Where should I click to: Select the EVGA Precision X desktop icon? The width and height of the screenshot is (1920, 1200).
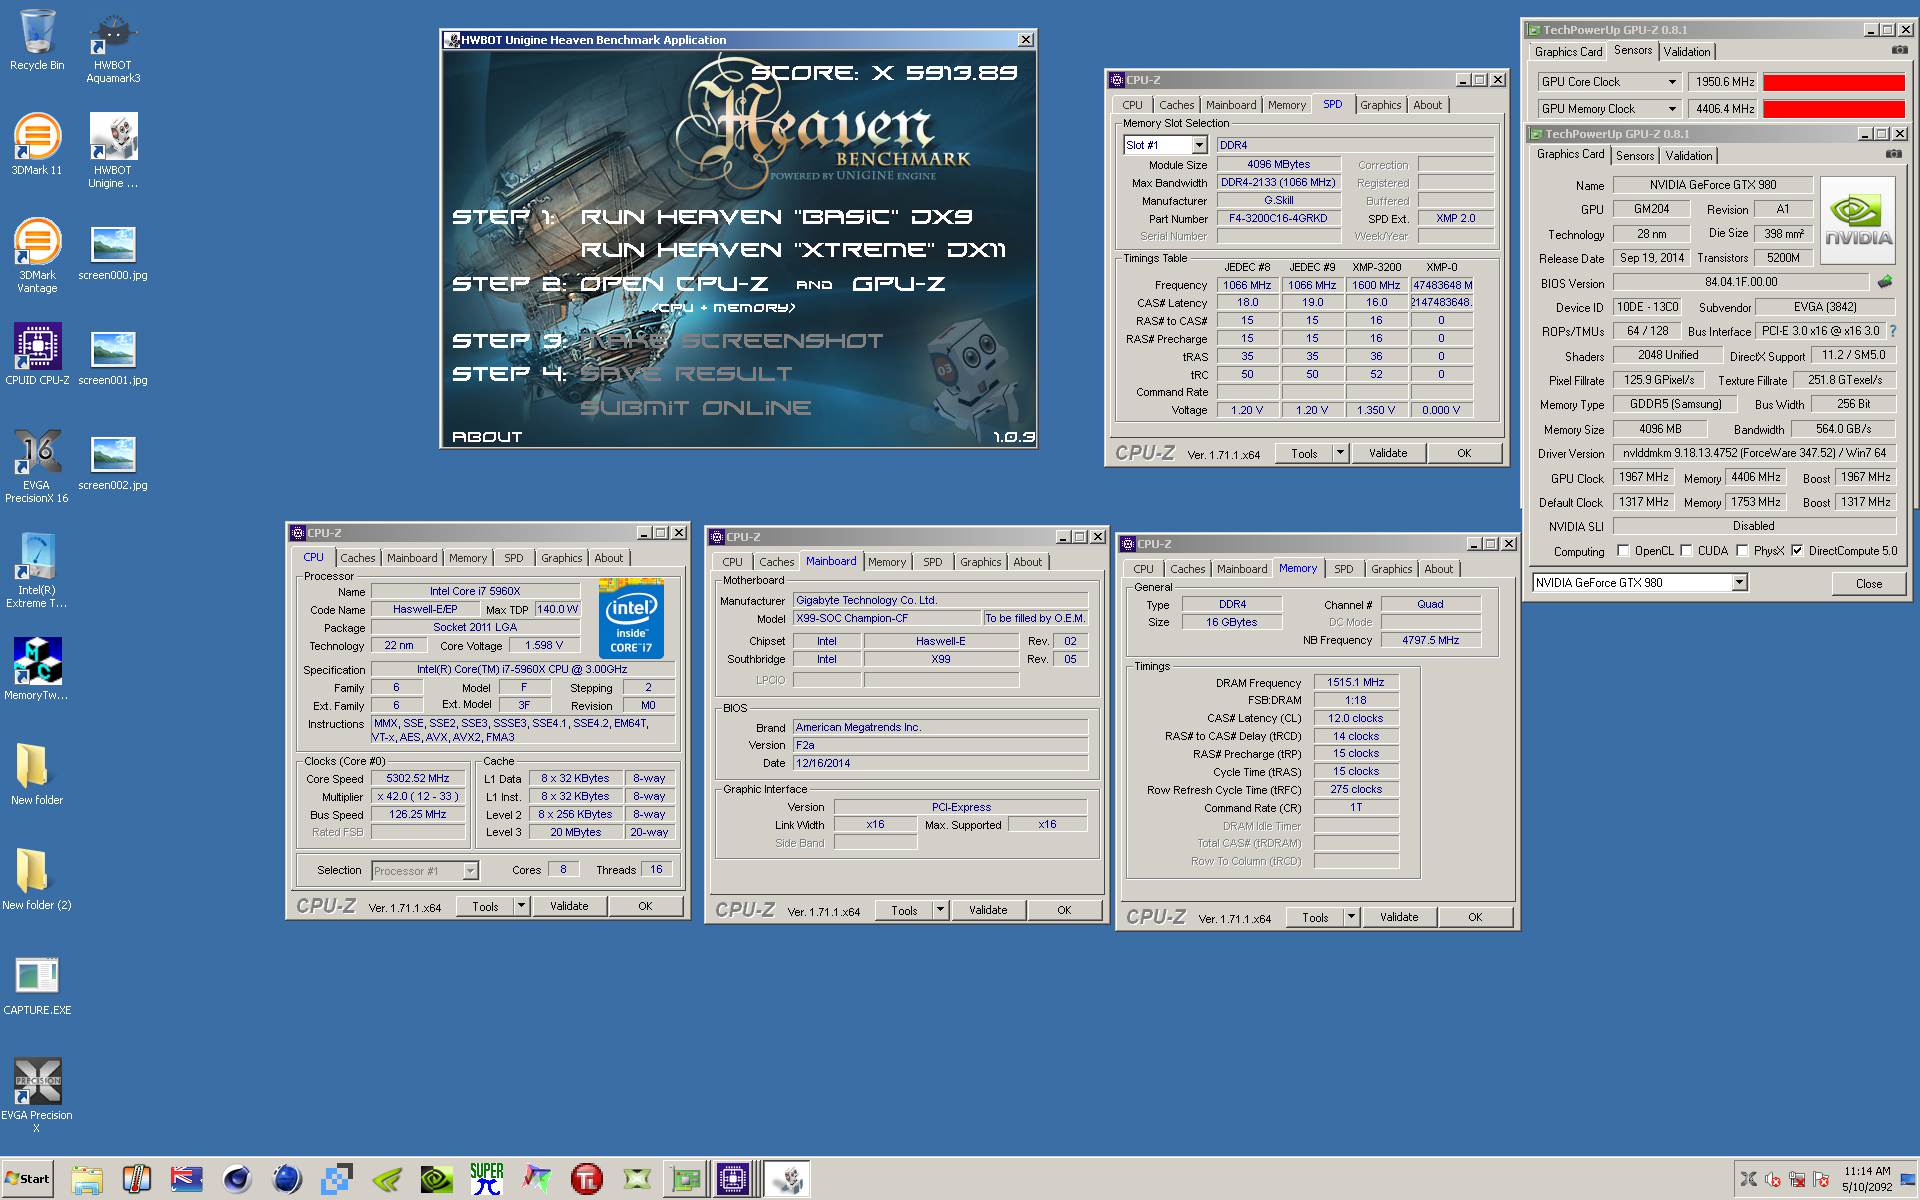point(37,1096)
